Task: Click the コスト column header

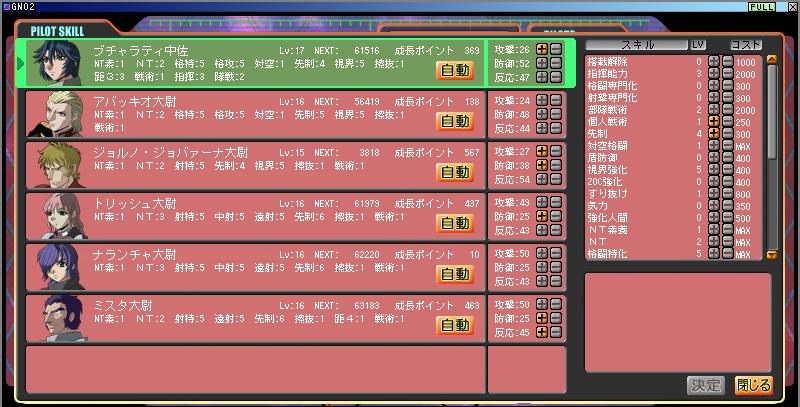Action: [x=746, y=45]
